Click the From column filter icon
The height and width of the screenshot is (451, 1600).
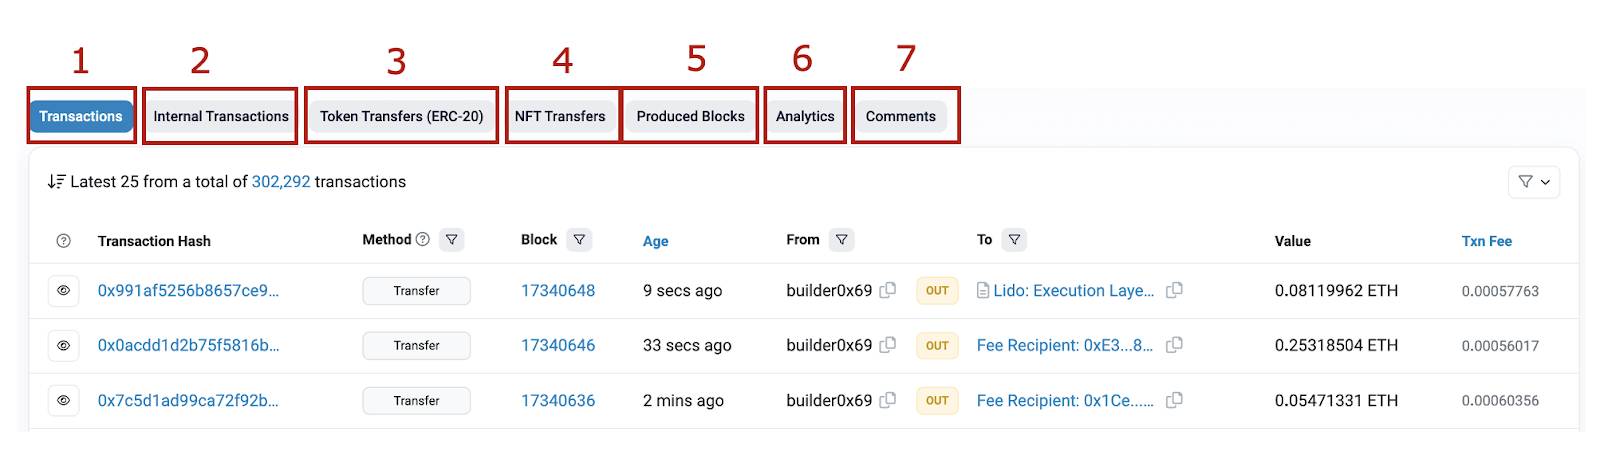[842, 240]
